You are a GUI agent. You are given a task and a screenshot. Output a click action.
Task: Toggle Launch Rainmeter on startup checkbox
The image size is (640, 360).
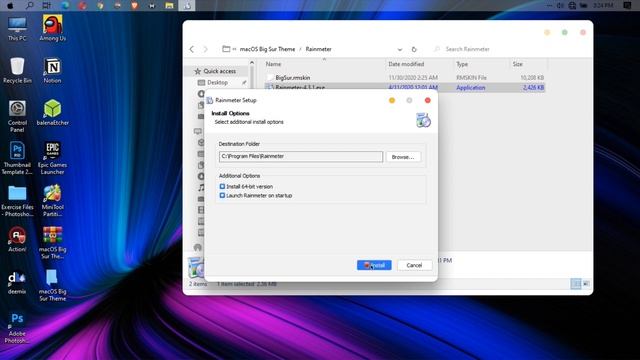click(x=222, y=196)
